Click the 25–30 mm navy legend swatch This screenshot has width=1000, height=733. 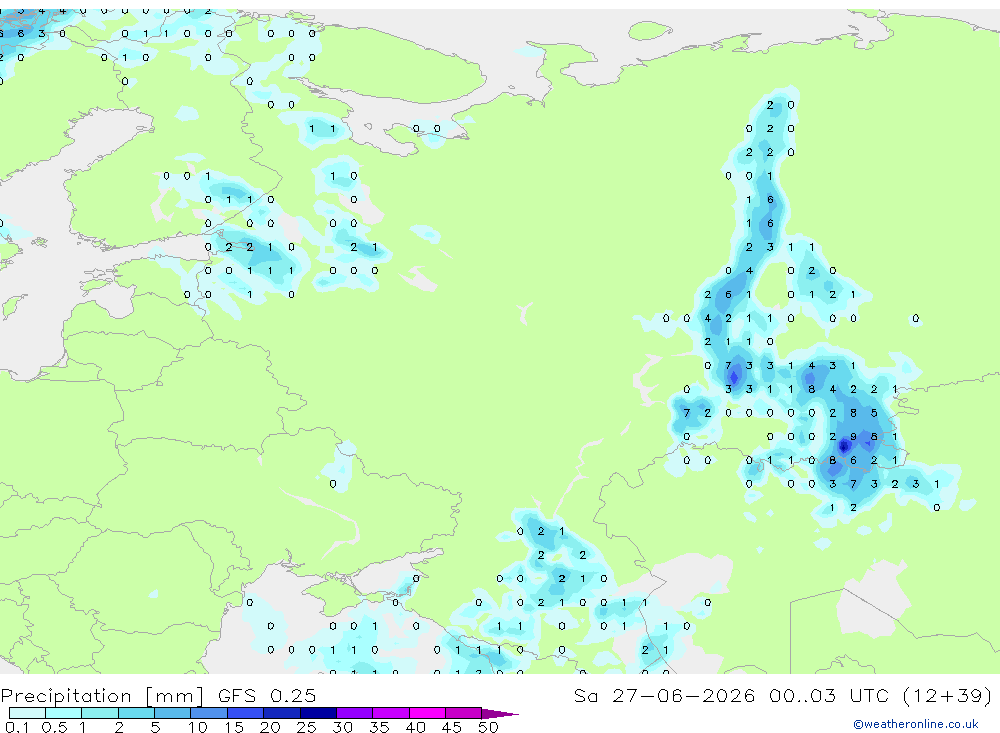click(x=318, y=713)
